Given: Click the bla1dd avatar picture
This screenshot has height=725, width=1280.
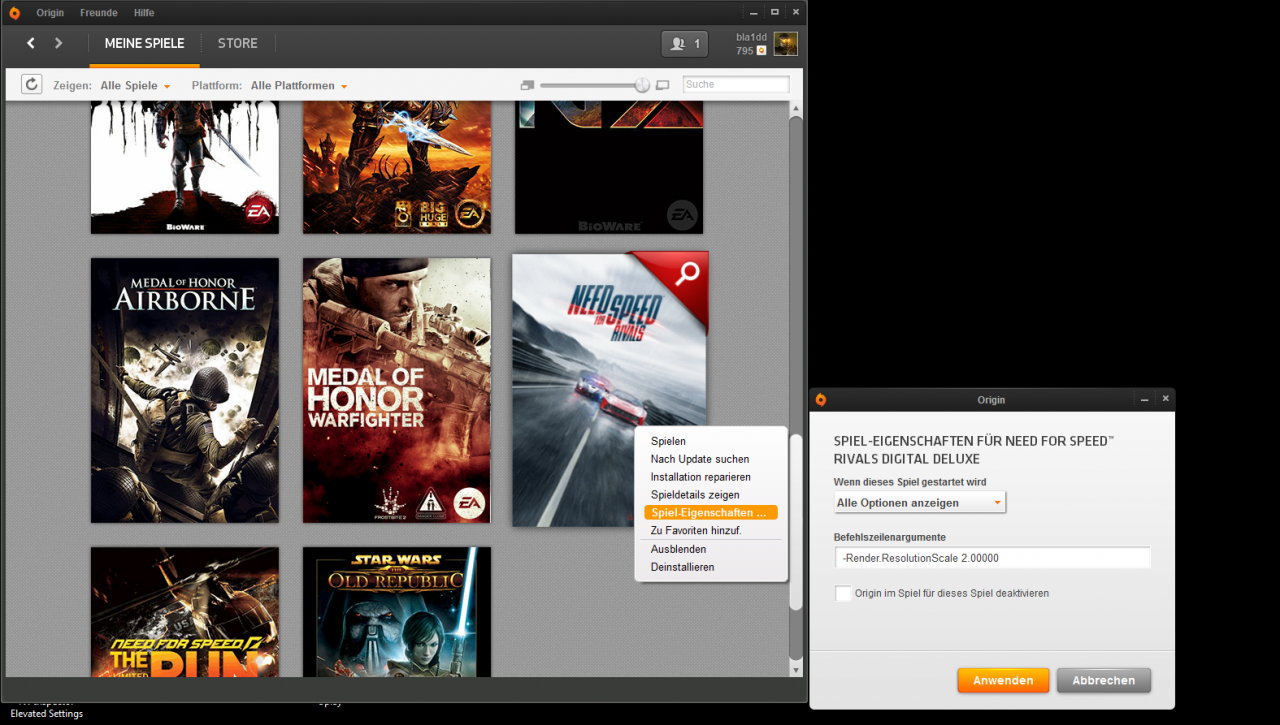Looking at the screenshot, I should click(786, 44).
